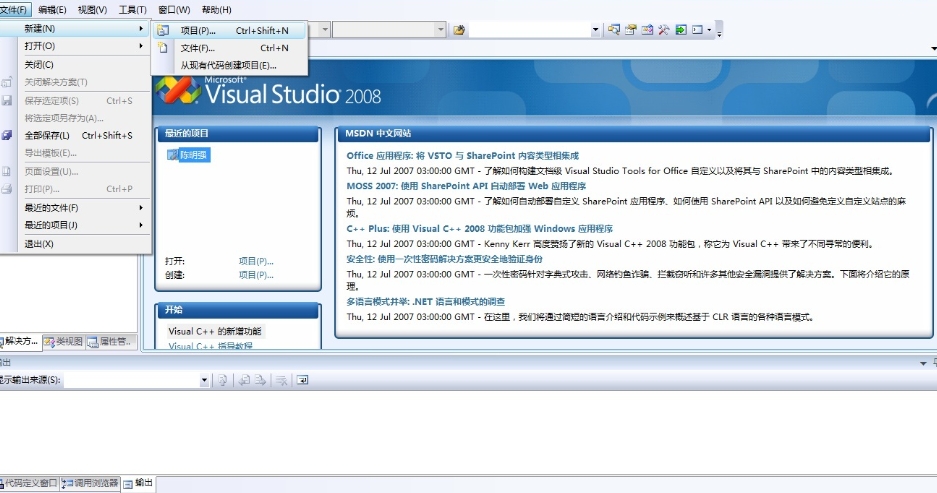The width and height of the screenshot is (937, 493).
Task: Open the 视图(V) menu
Action: [92, 10]
